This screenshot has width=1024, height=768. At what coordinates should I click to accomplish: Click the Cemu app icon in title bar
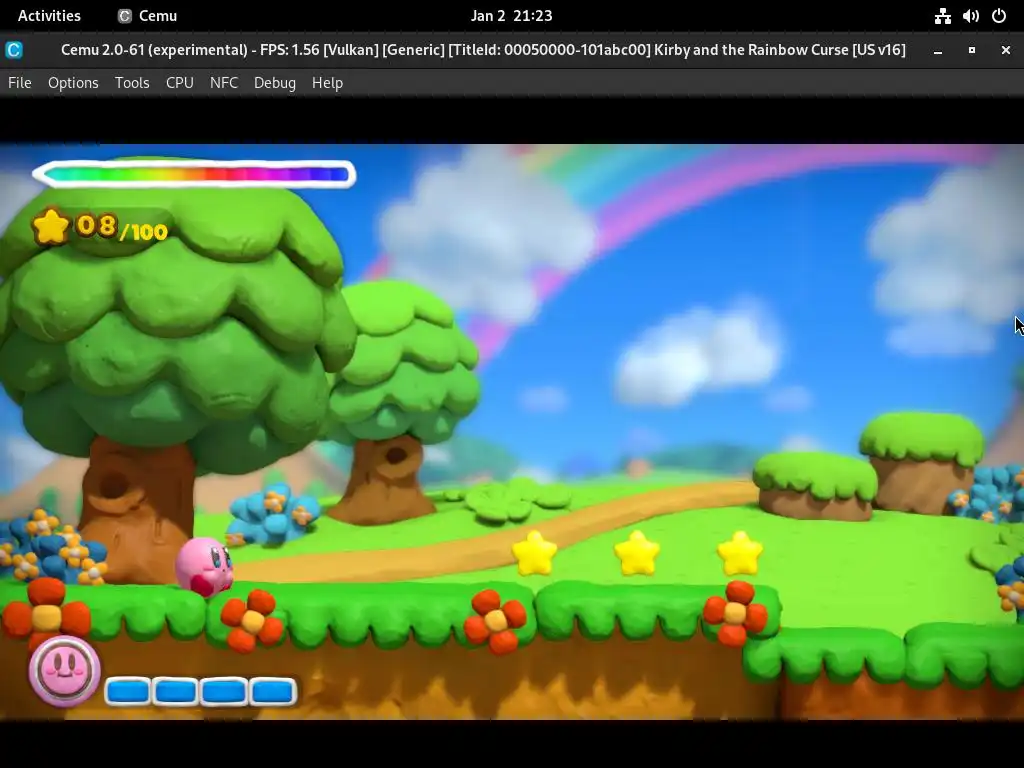[14, 50]
